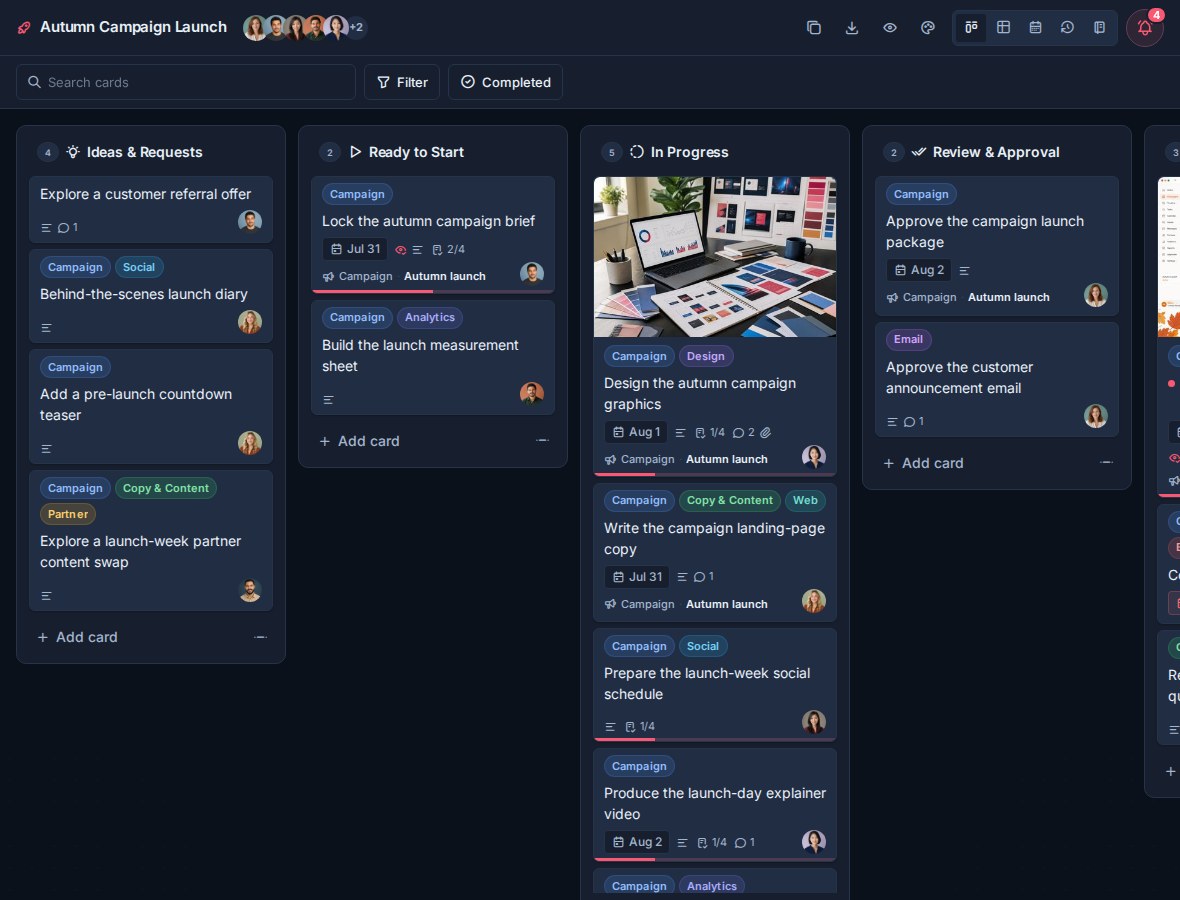The height and width of the screenshot is (900, 1180).
Task: Click the Partner label on content swap card
Action: click(68, 514)
